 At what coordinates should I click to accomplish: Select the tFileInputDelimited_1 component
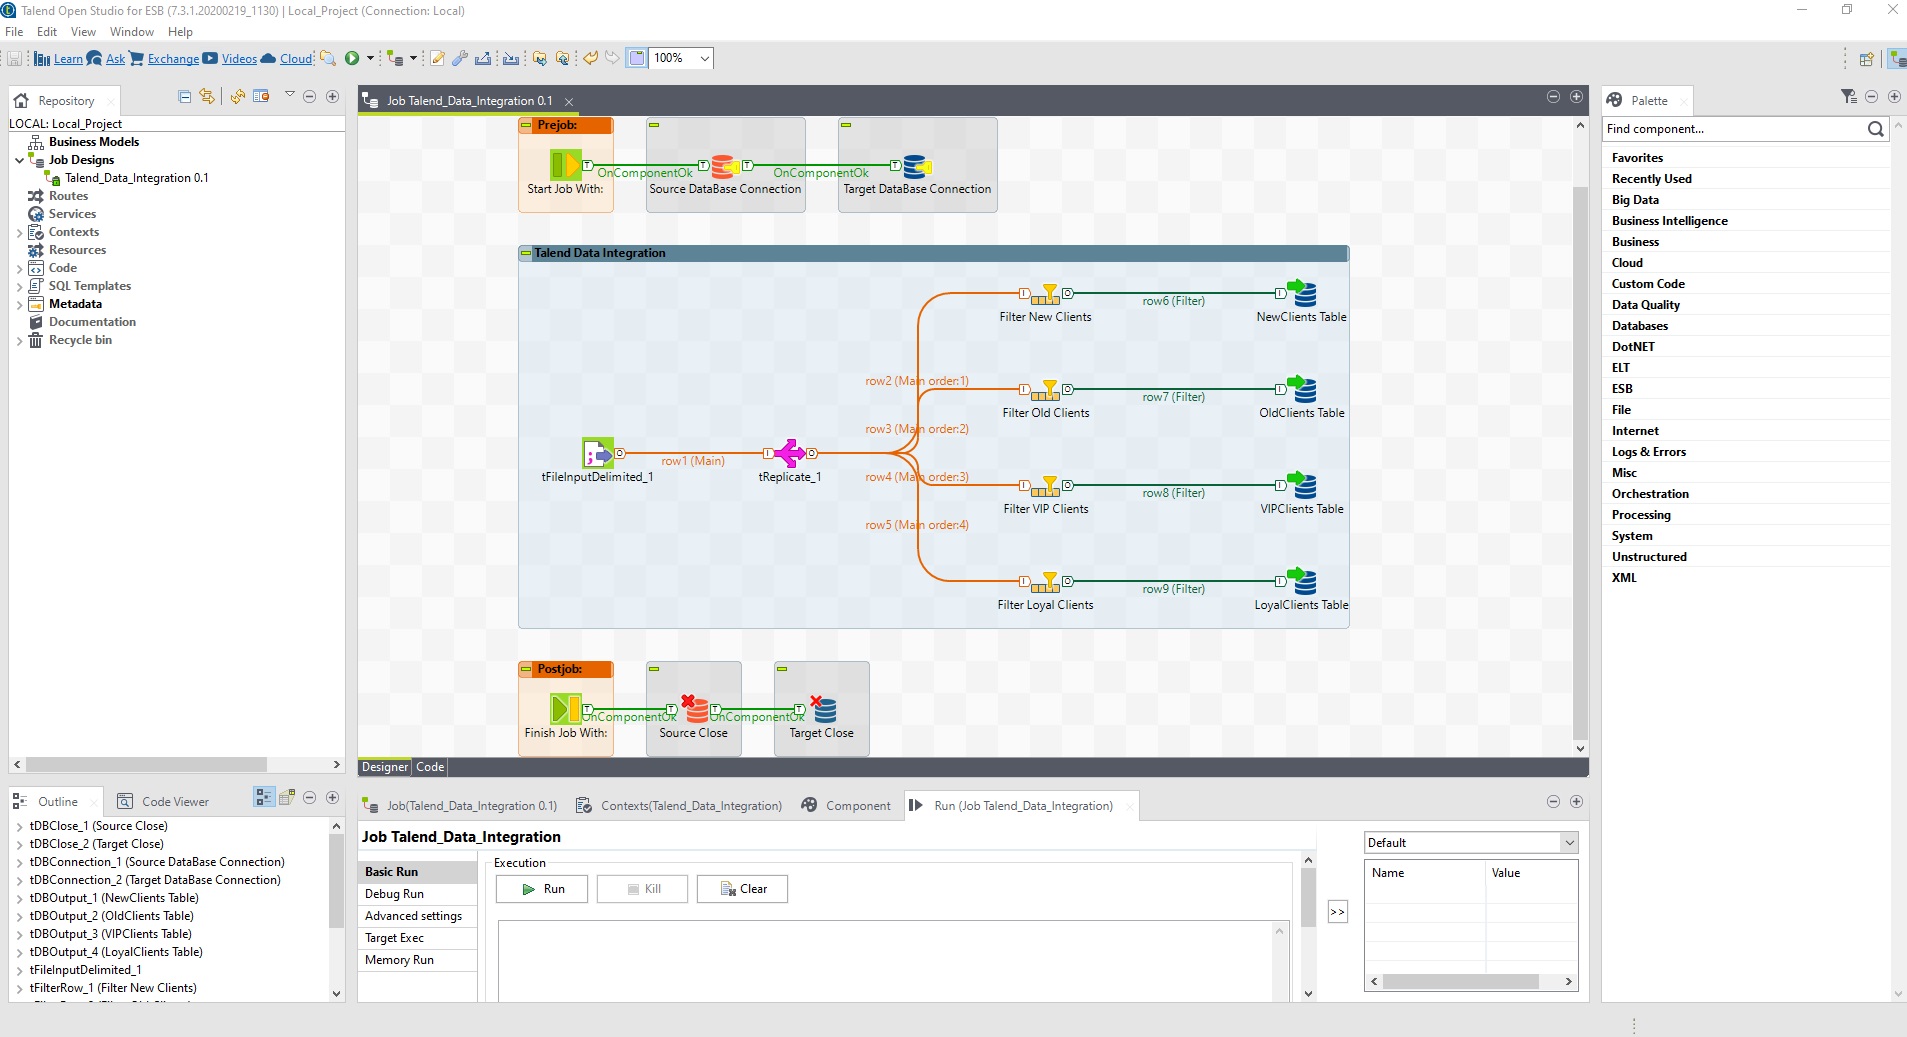[x=598, y=453]
